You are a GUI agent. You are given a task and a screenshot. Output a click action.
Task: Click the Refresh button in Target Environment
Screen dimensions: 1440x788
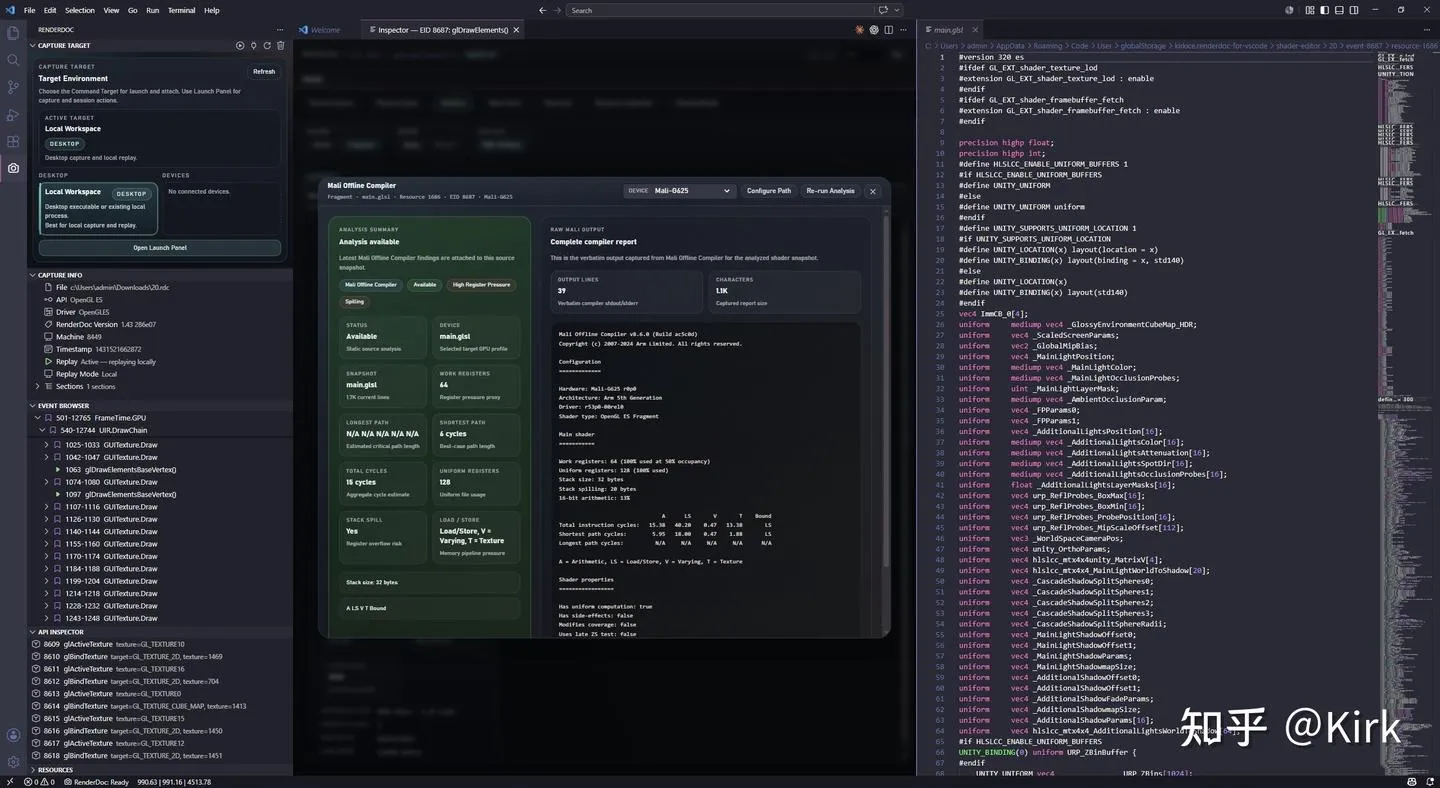coord(264,71)
